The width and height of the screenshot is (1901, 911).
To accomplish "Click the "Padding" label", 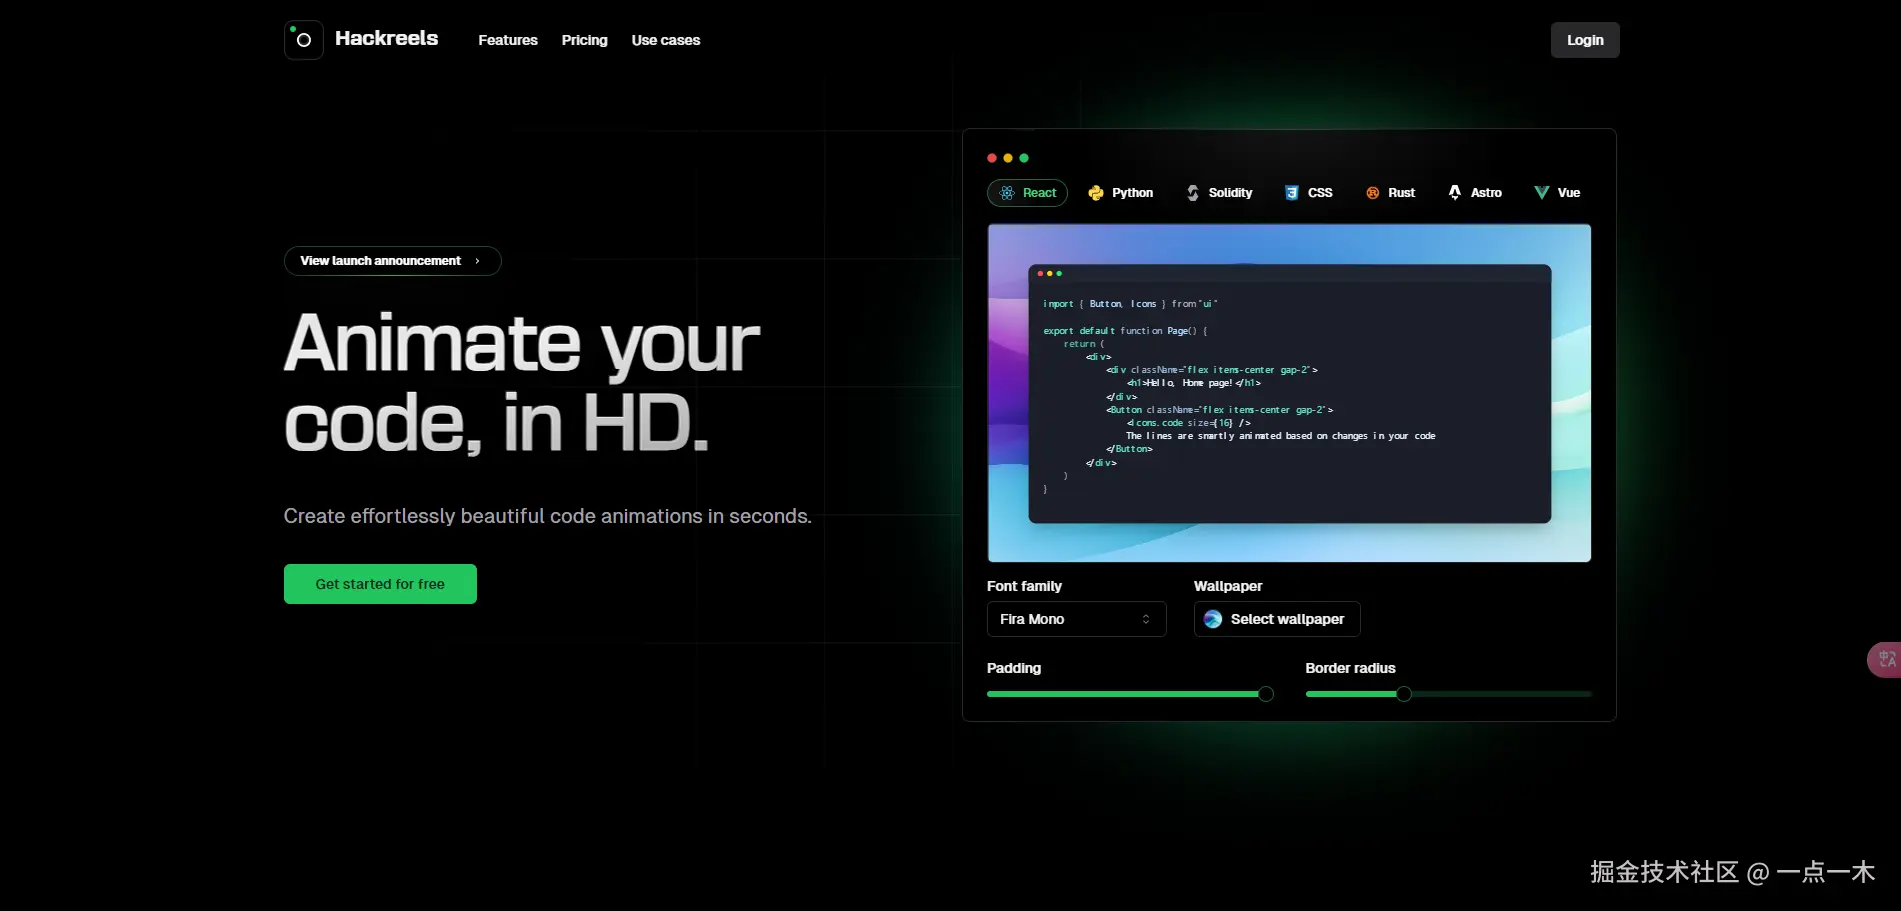I will point(1014,668).
